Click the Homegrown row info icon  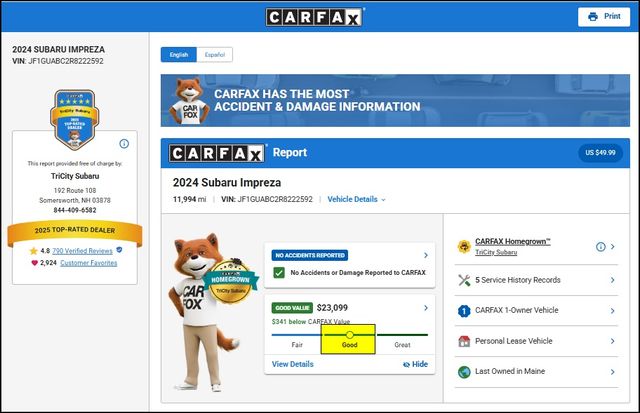pyautogui.click(x=600, y=246)
